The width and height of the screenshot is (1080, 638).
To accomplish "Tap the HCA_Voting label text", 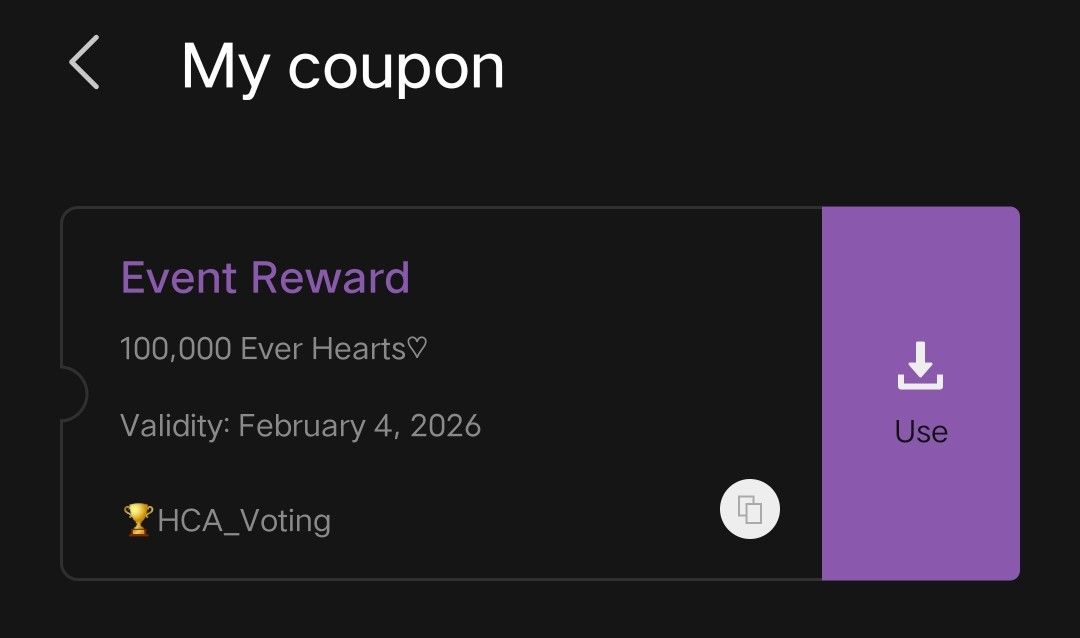I will [x=244, y=521].
